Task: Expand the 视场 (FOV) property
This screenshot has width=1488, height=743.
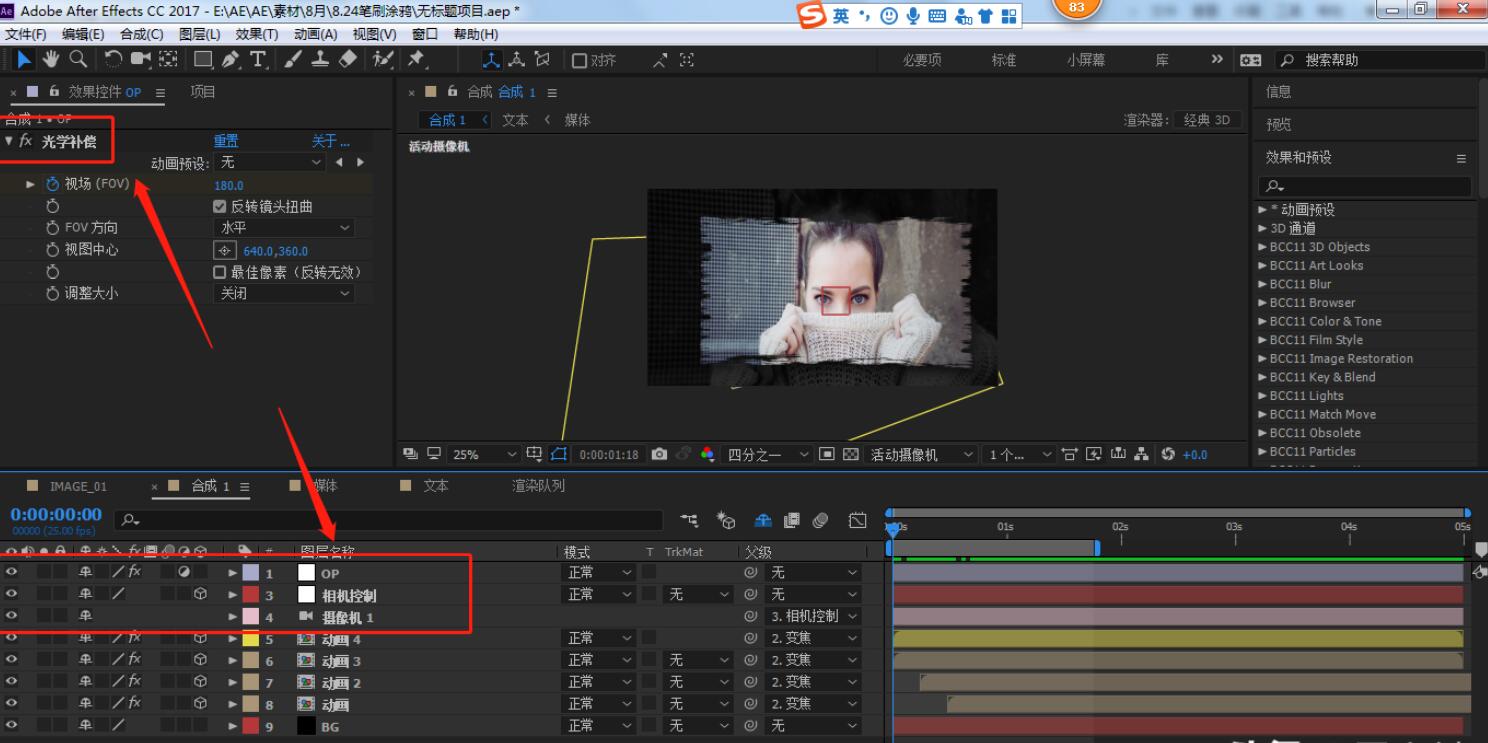Action: (x=31, y=185)
